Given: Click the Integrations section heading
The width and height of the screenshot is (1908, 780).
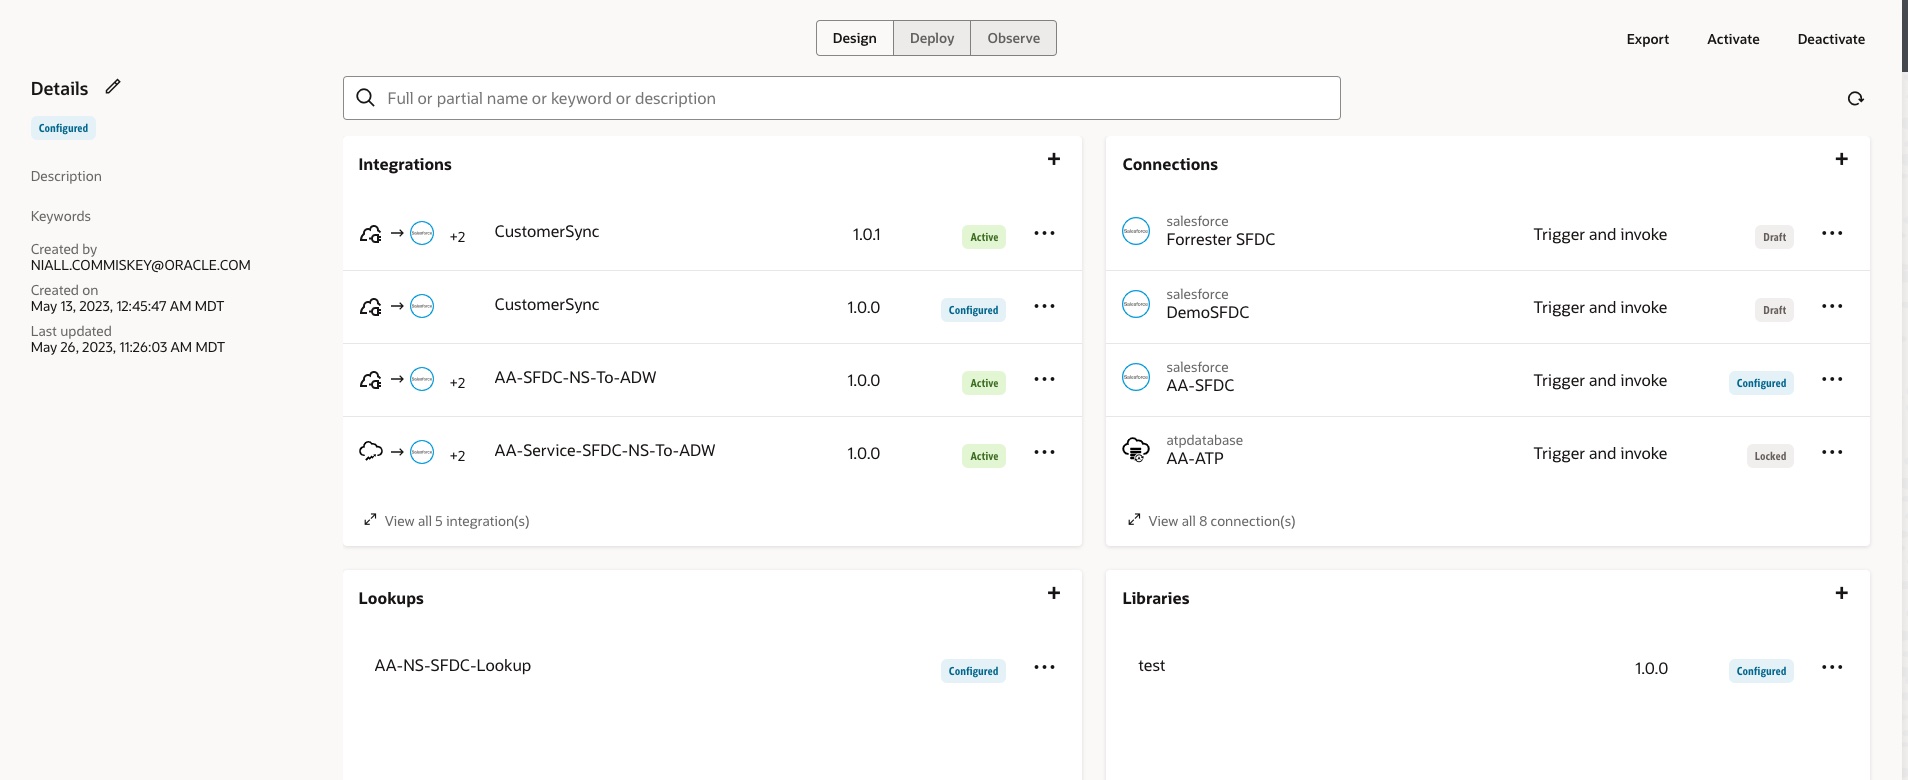Looking at the screenshot, I should pyautogui.click(x=405, y=164).
